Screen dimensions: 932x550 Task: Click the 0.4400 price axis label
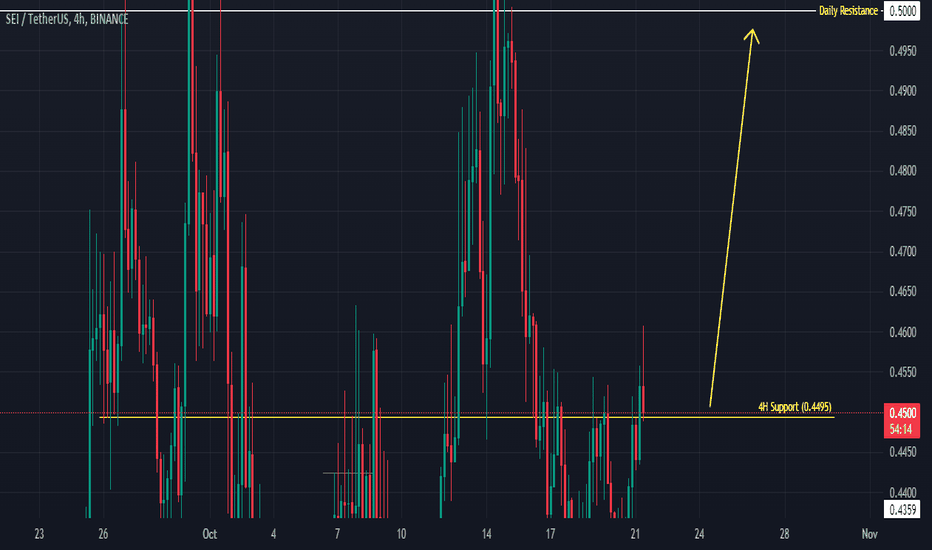click(x=902, y=492)
